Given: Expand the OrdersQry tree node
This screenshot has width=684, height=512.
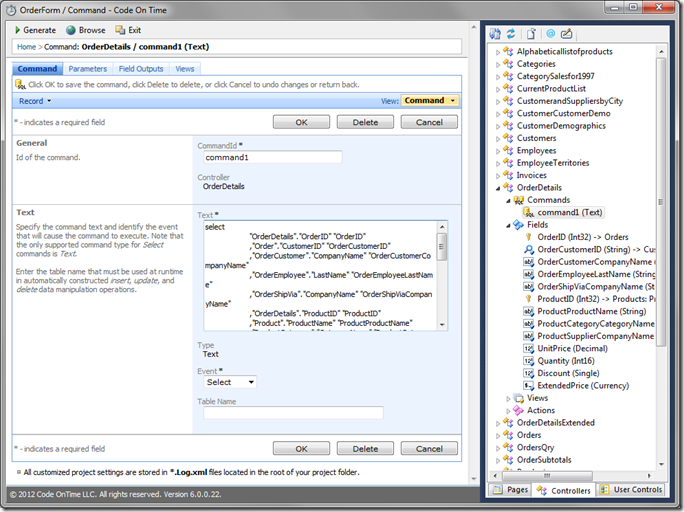Looking at the screenshot, I should tap(498, 448).
